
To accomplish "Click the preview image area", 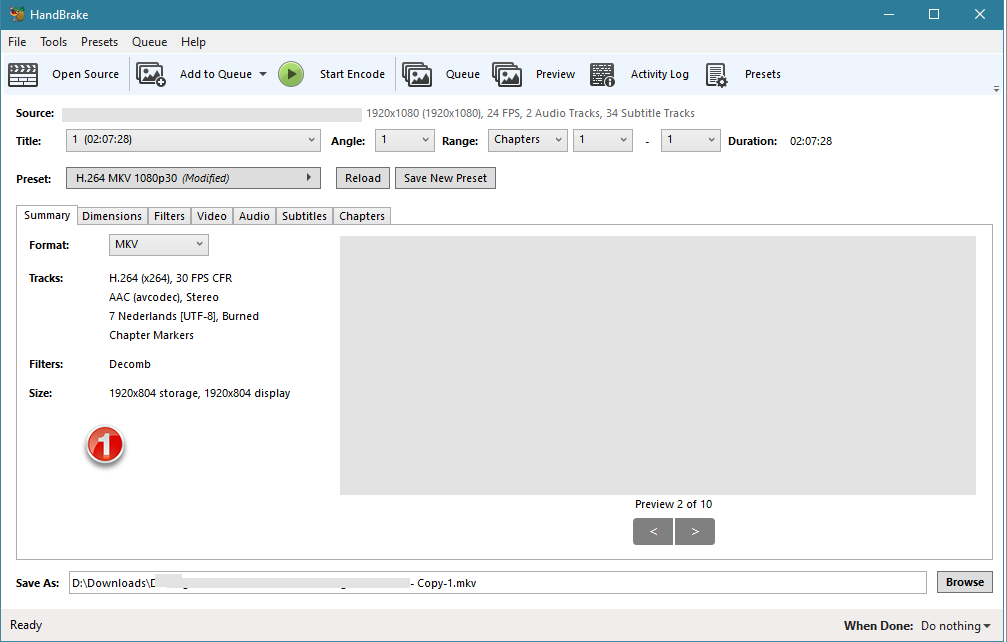I will point(658,365).
